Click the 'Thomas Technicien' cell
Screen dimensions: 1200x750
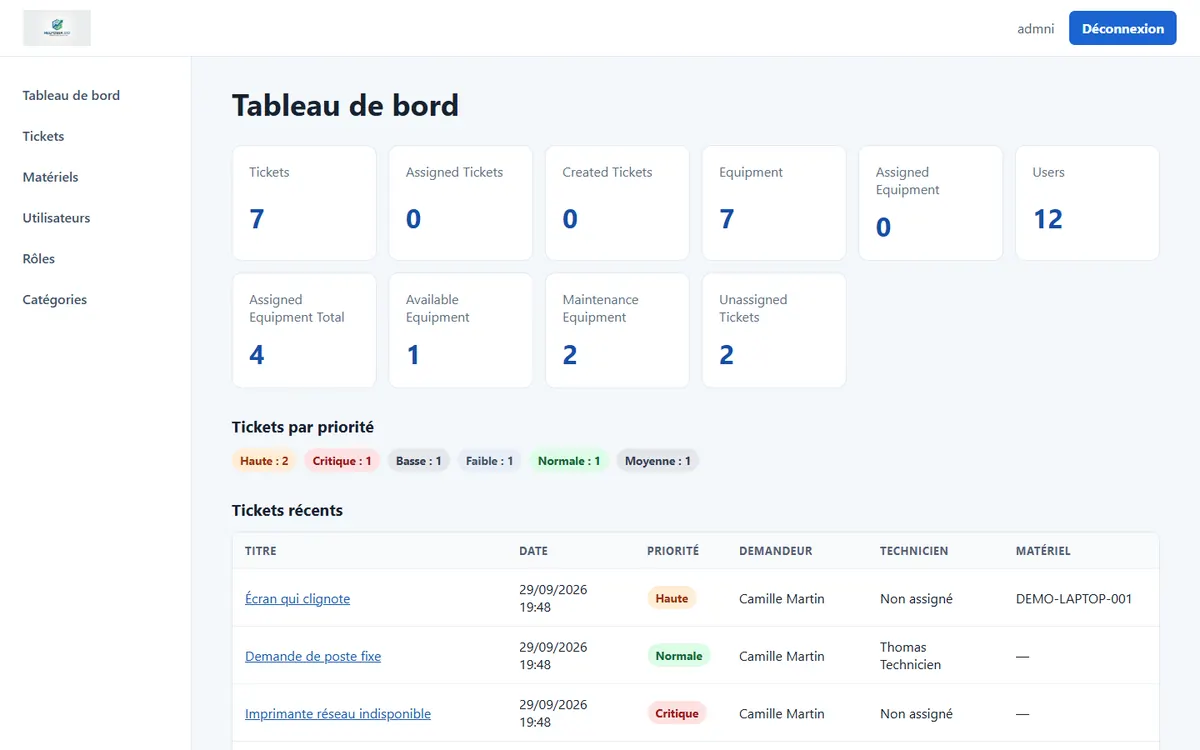[910, 656]
